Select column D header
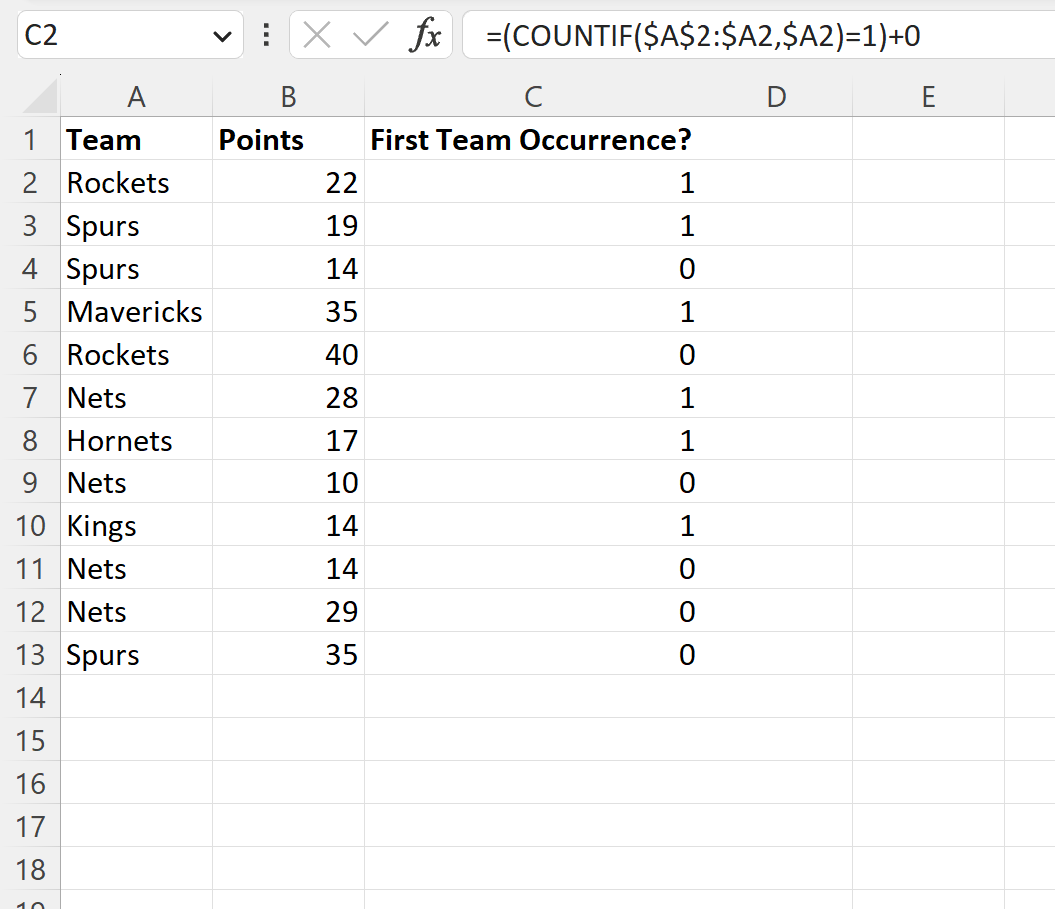Screen dimensions: 1055x909 click(x=777, y=97)
